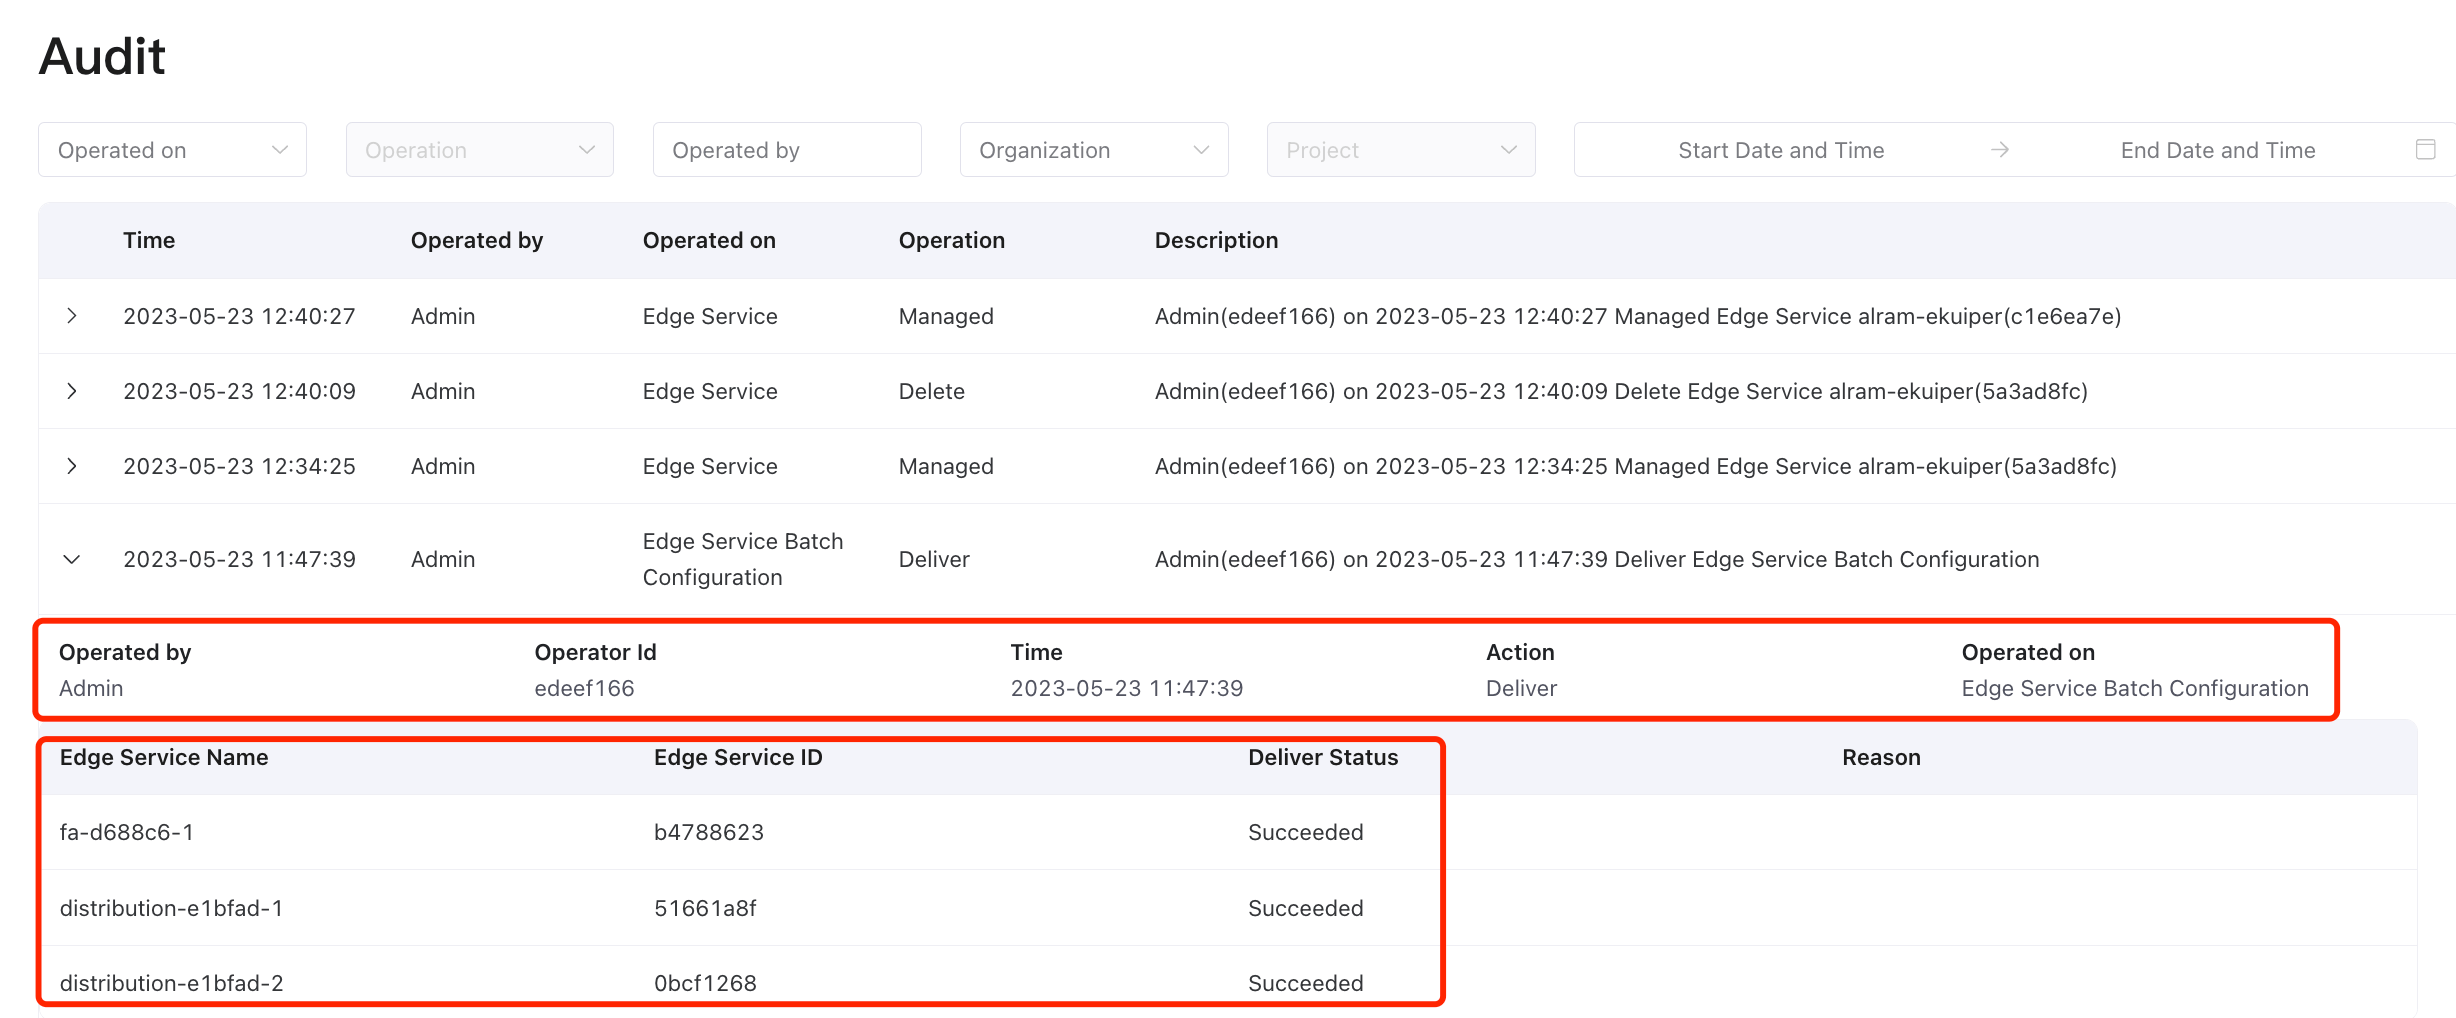The image size is (2456, 1018).
Task: Click the calendar icon in date range picker
Action: [2425, 150]
